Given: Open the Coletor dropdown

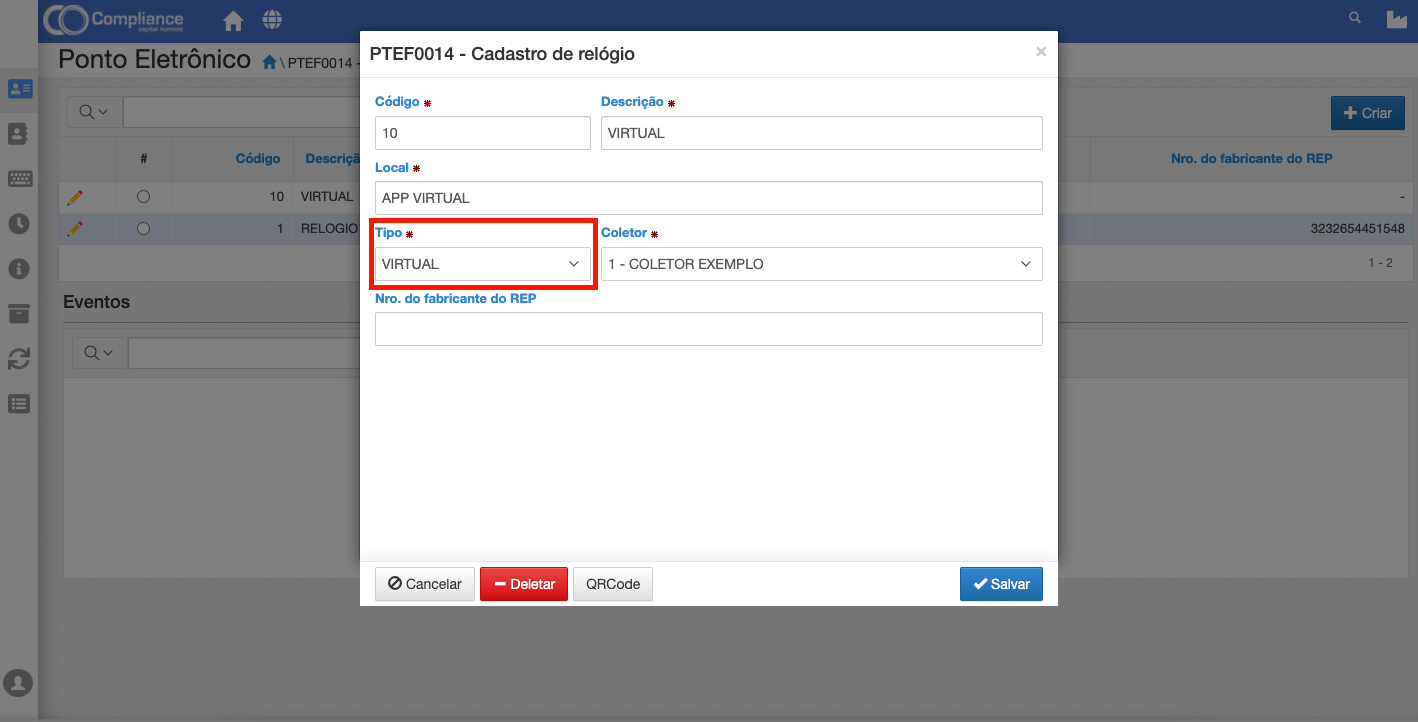Looking at the screenshot, I should coord(822,264).
